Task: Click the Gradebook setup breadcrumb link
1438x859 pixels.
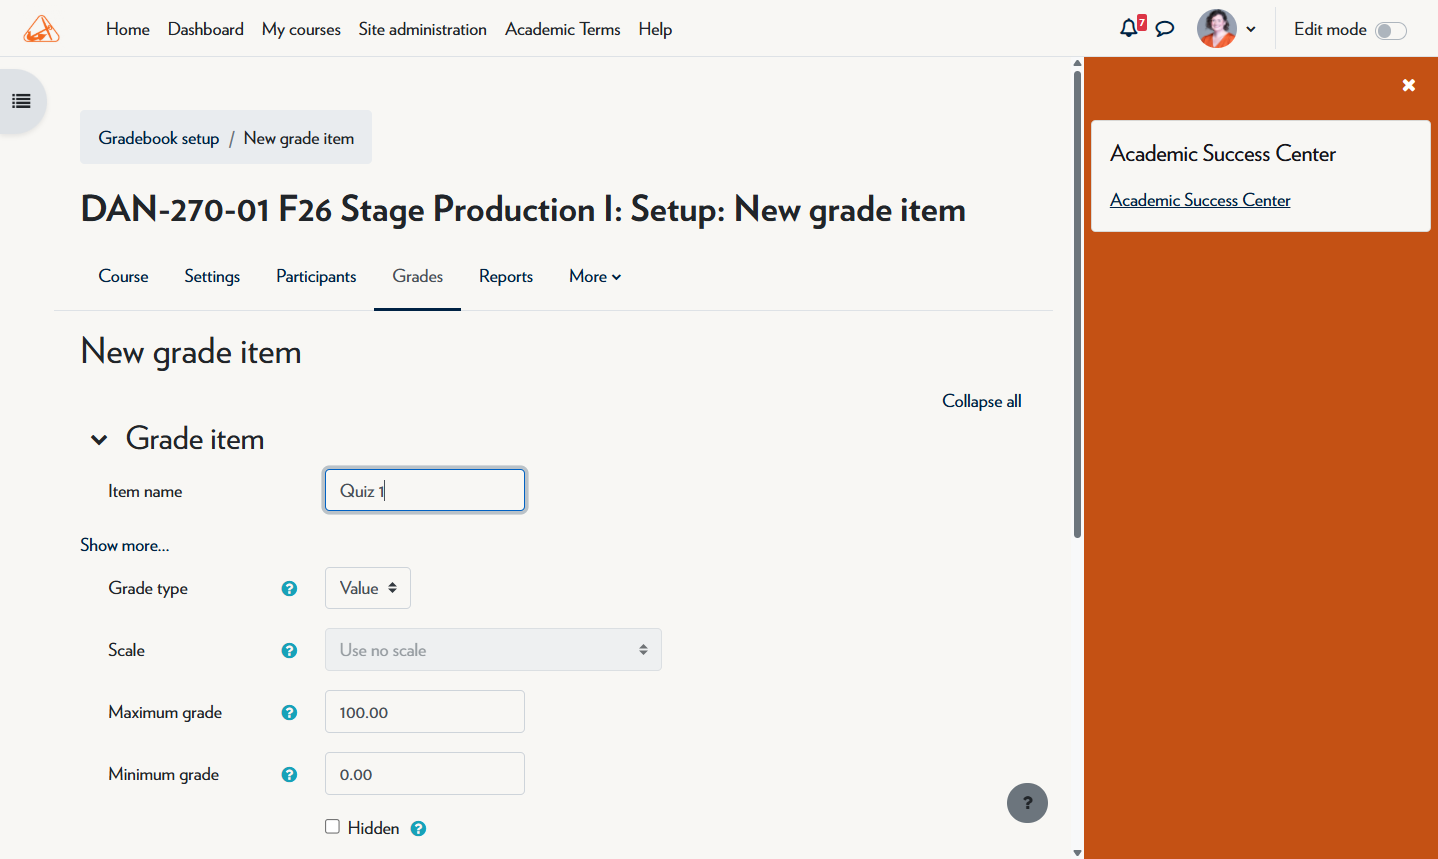Action: (159, 138)
